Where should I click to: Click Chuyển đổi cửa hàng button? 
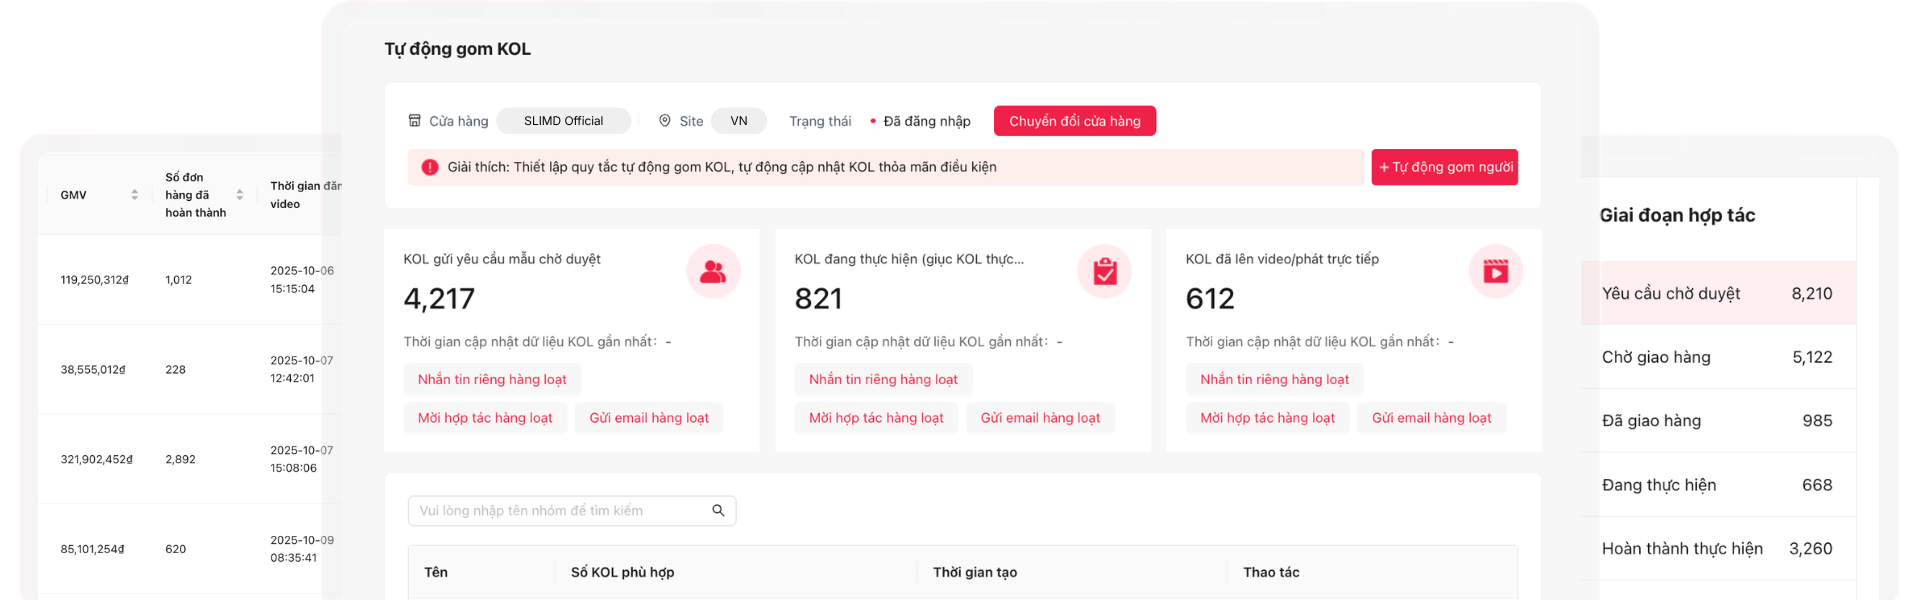click(x=1074, y=121)
